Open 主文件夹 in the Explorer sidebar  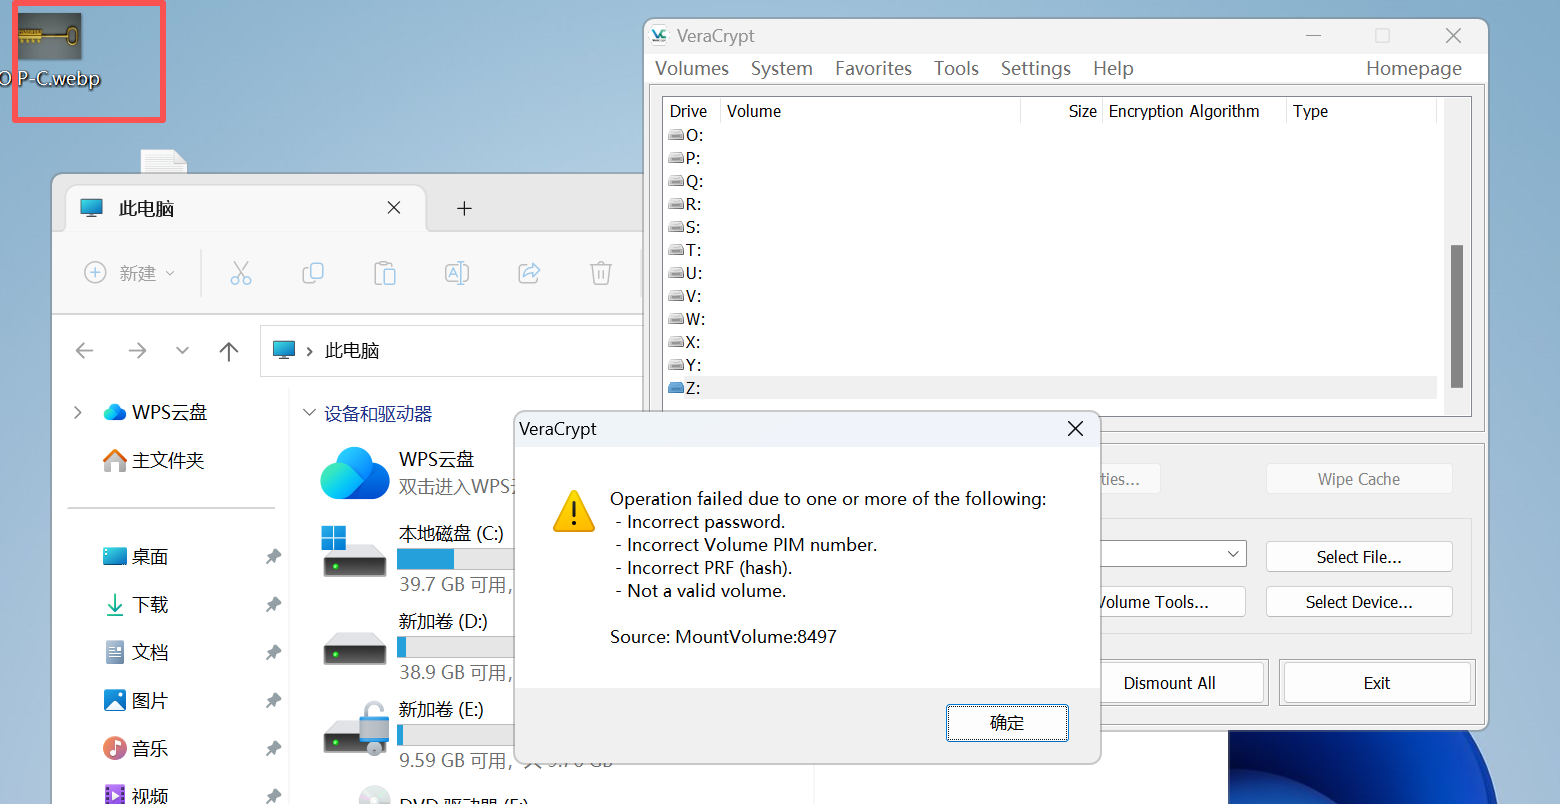154,460
